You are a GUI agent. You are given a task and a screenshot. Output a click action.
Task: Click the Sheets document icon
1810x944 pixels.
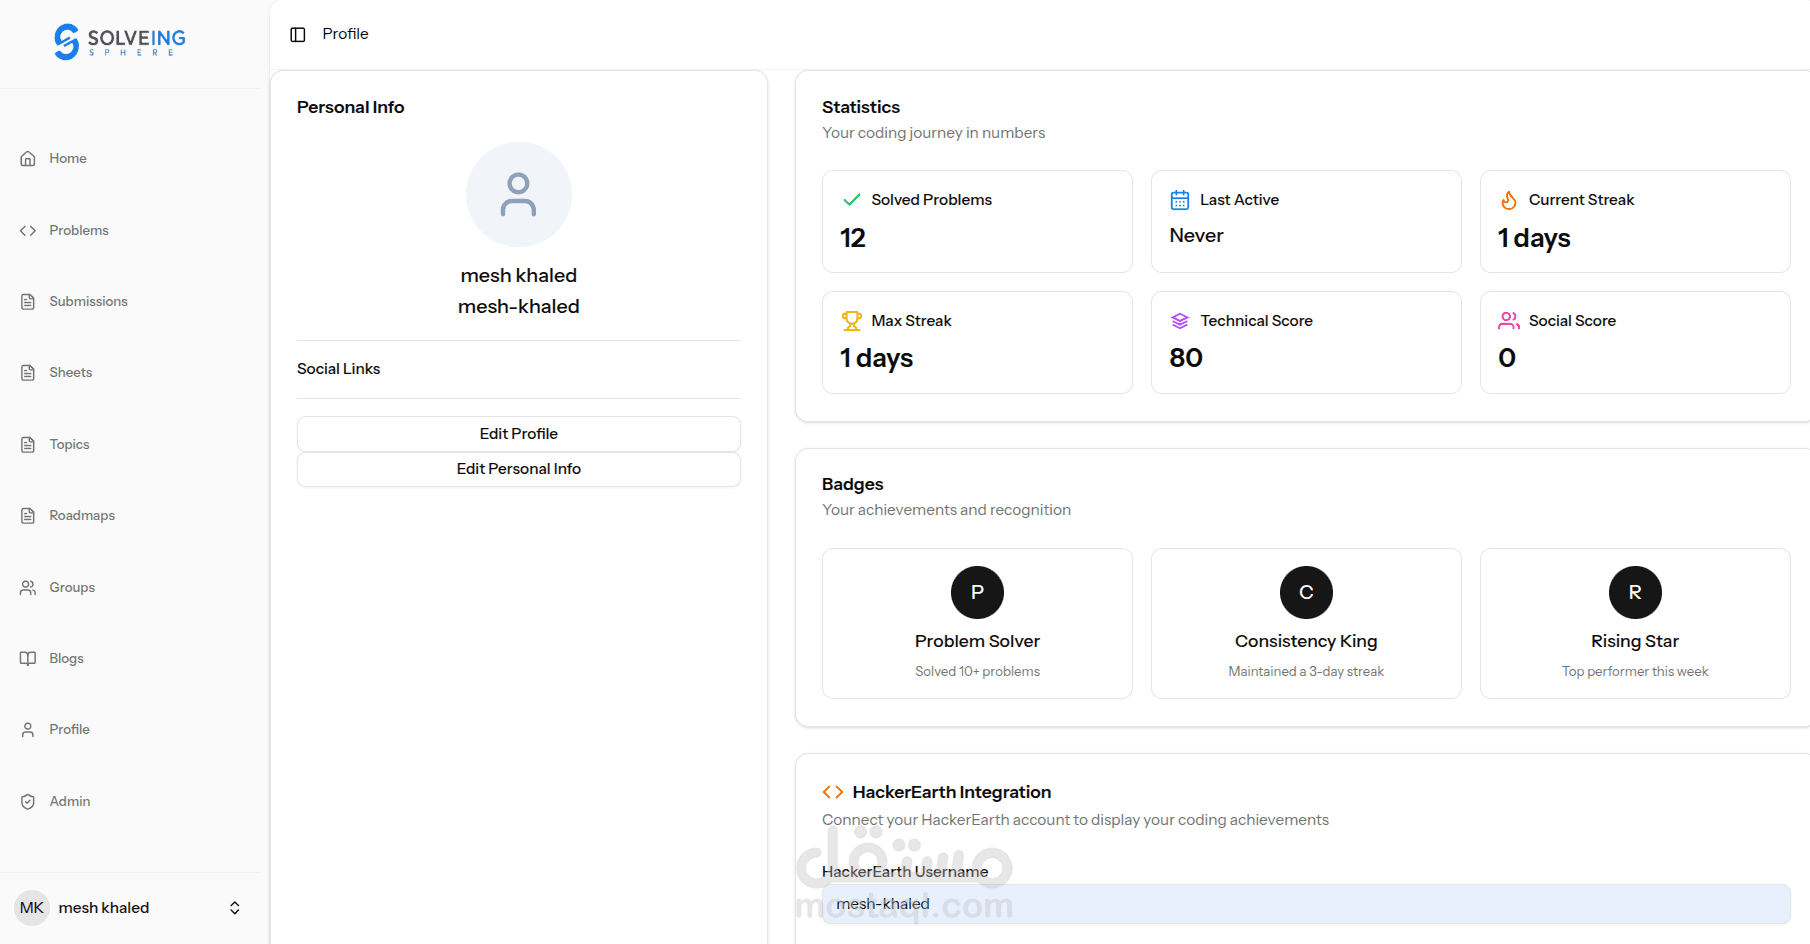(x=28, y=372)
